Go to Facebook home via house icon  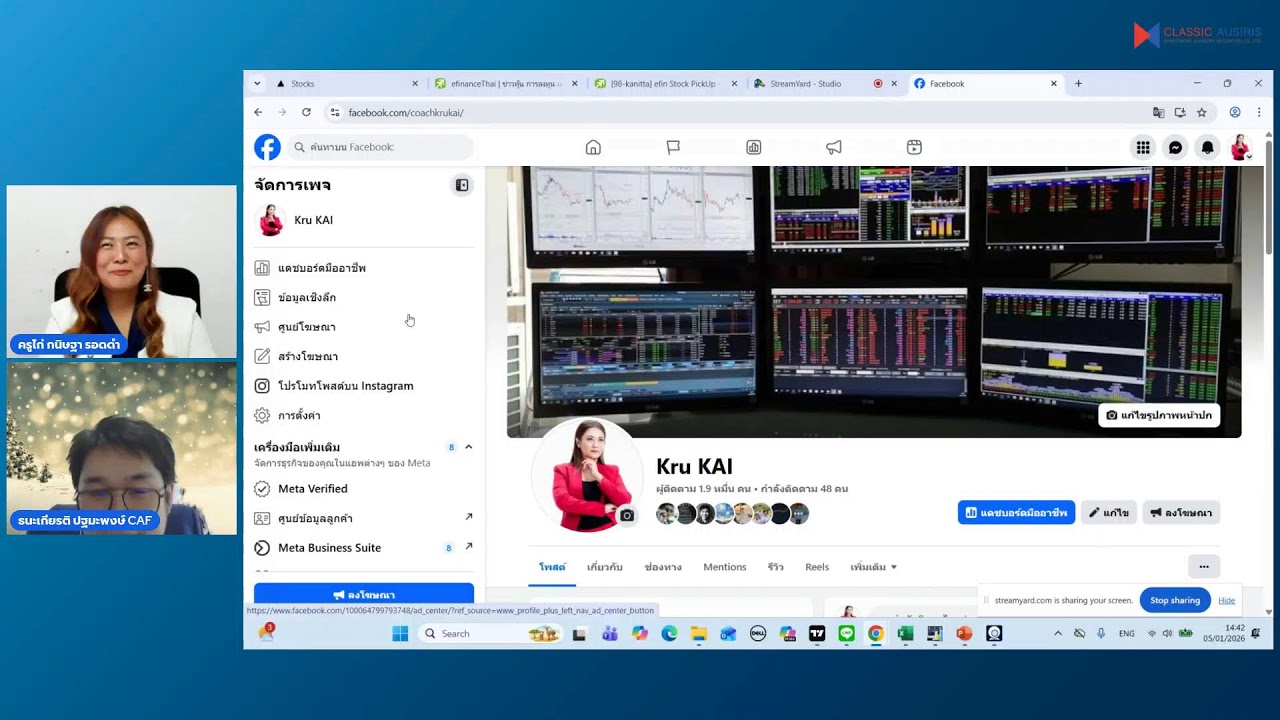coord(593,147)
